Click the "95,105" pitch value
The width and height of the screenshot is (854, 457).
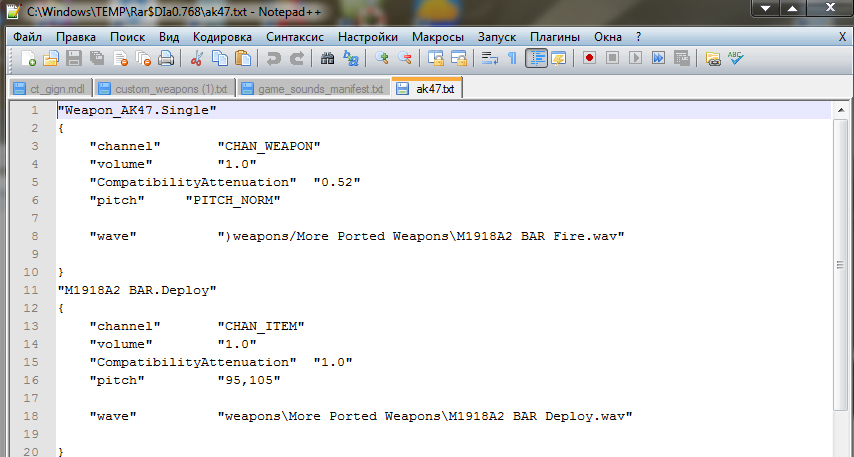click(x=249, y=380)
